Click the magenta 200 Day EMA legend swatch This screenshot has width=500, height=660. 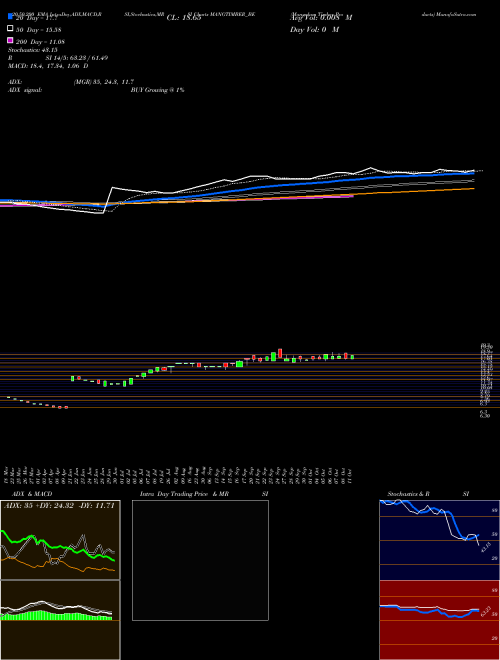10,41
